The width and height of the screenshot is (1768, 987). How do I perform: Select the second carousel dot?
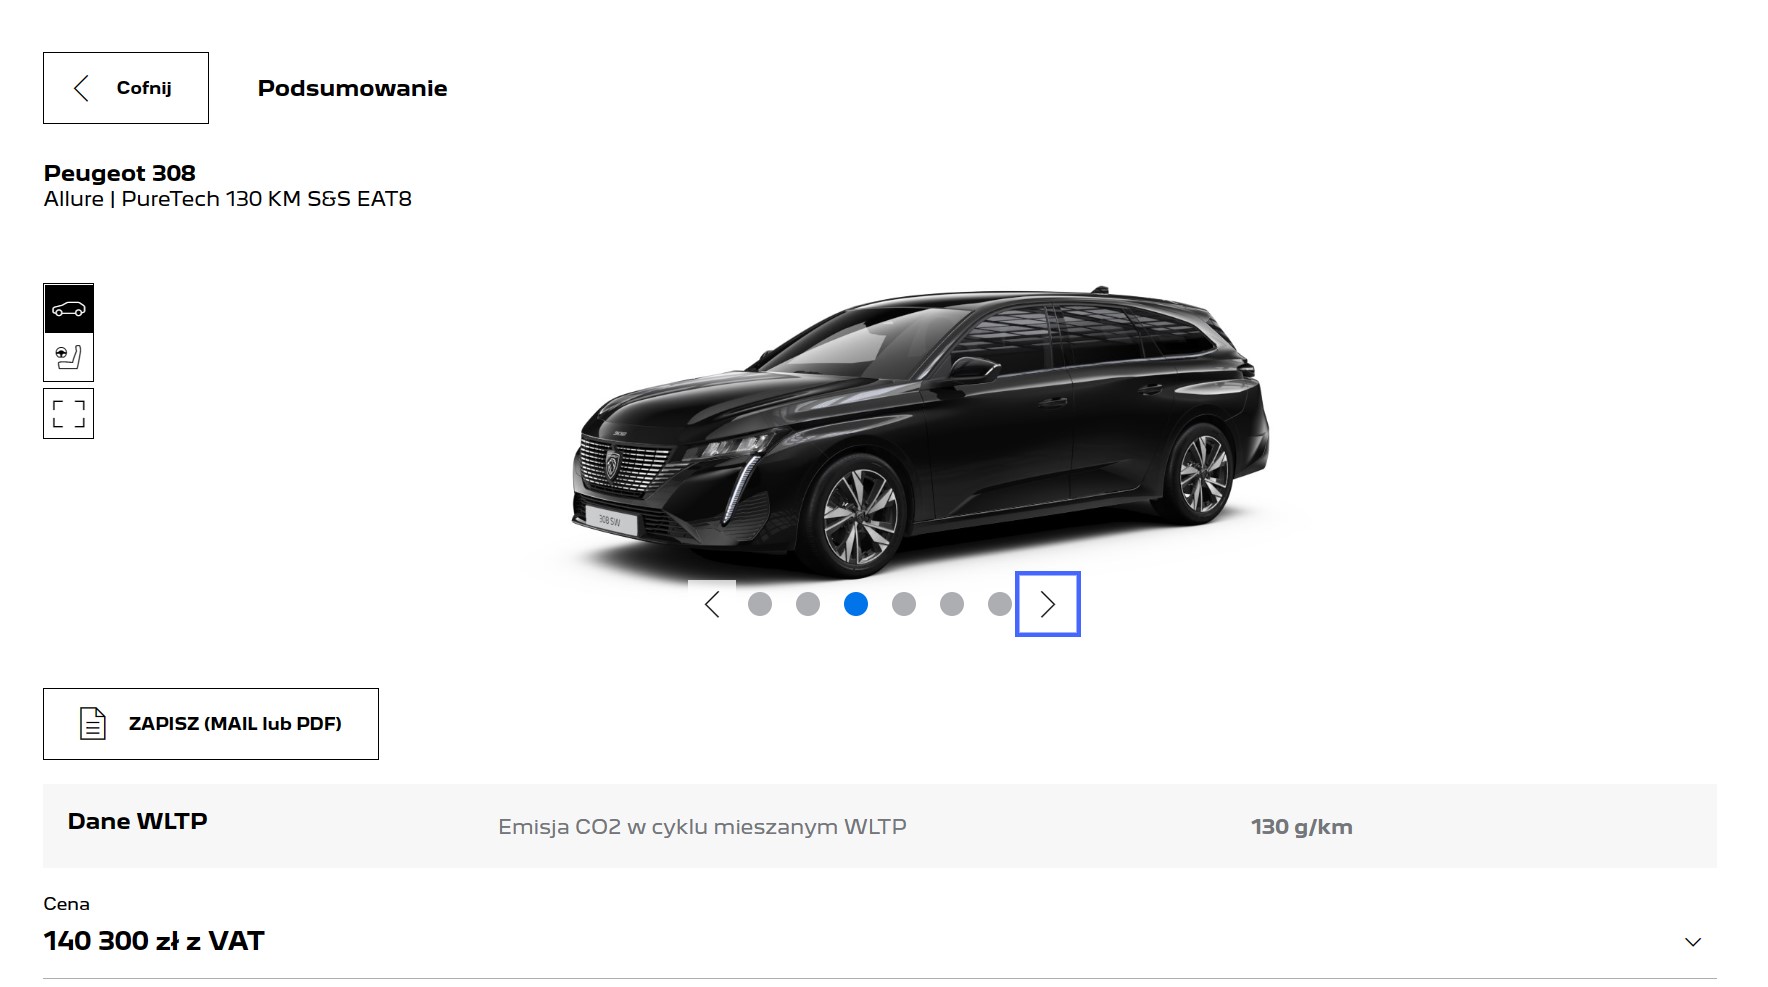(x=808, y=604)
